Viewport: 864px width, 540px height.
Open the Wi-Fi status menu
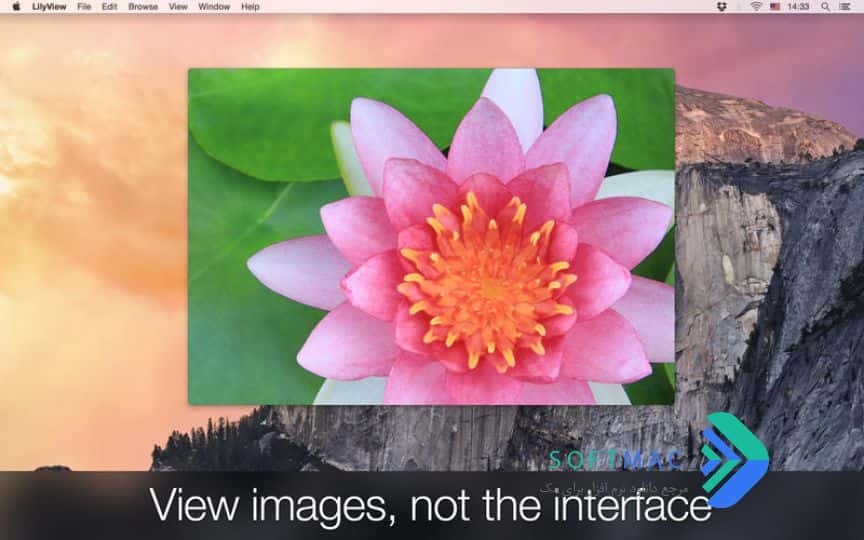point(756,7)
